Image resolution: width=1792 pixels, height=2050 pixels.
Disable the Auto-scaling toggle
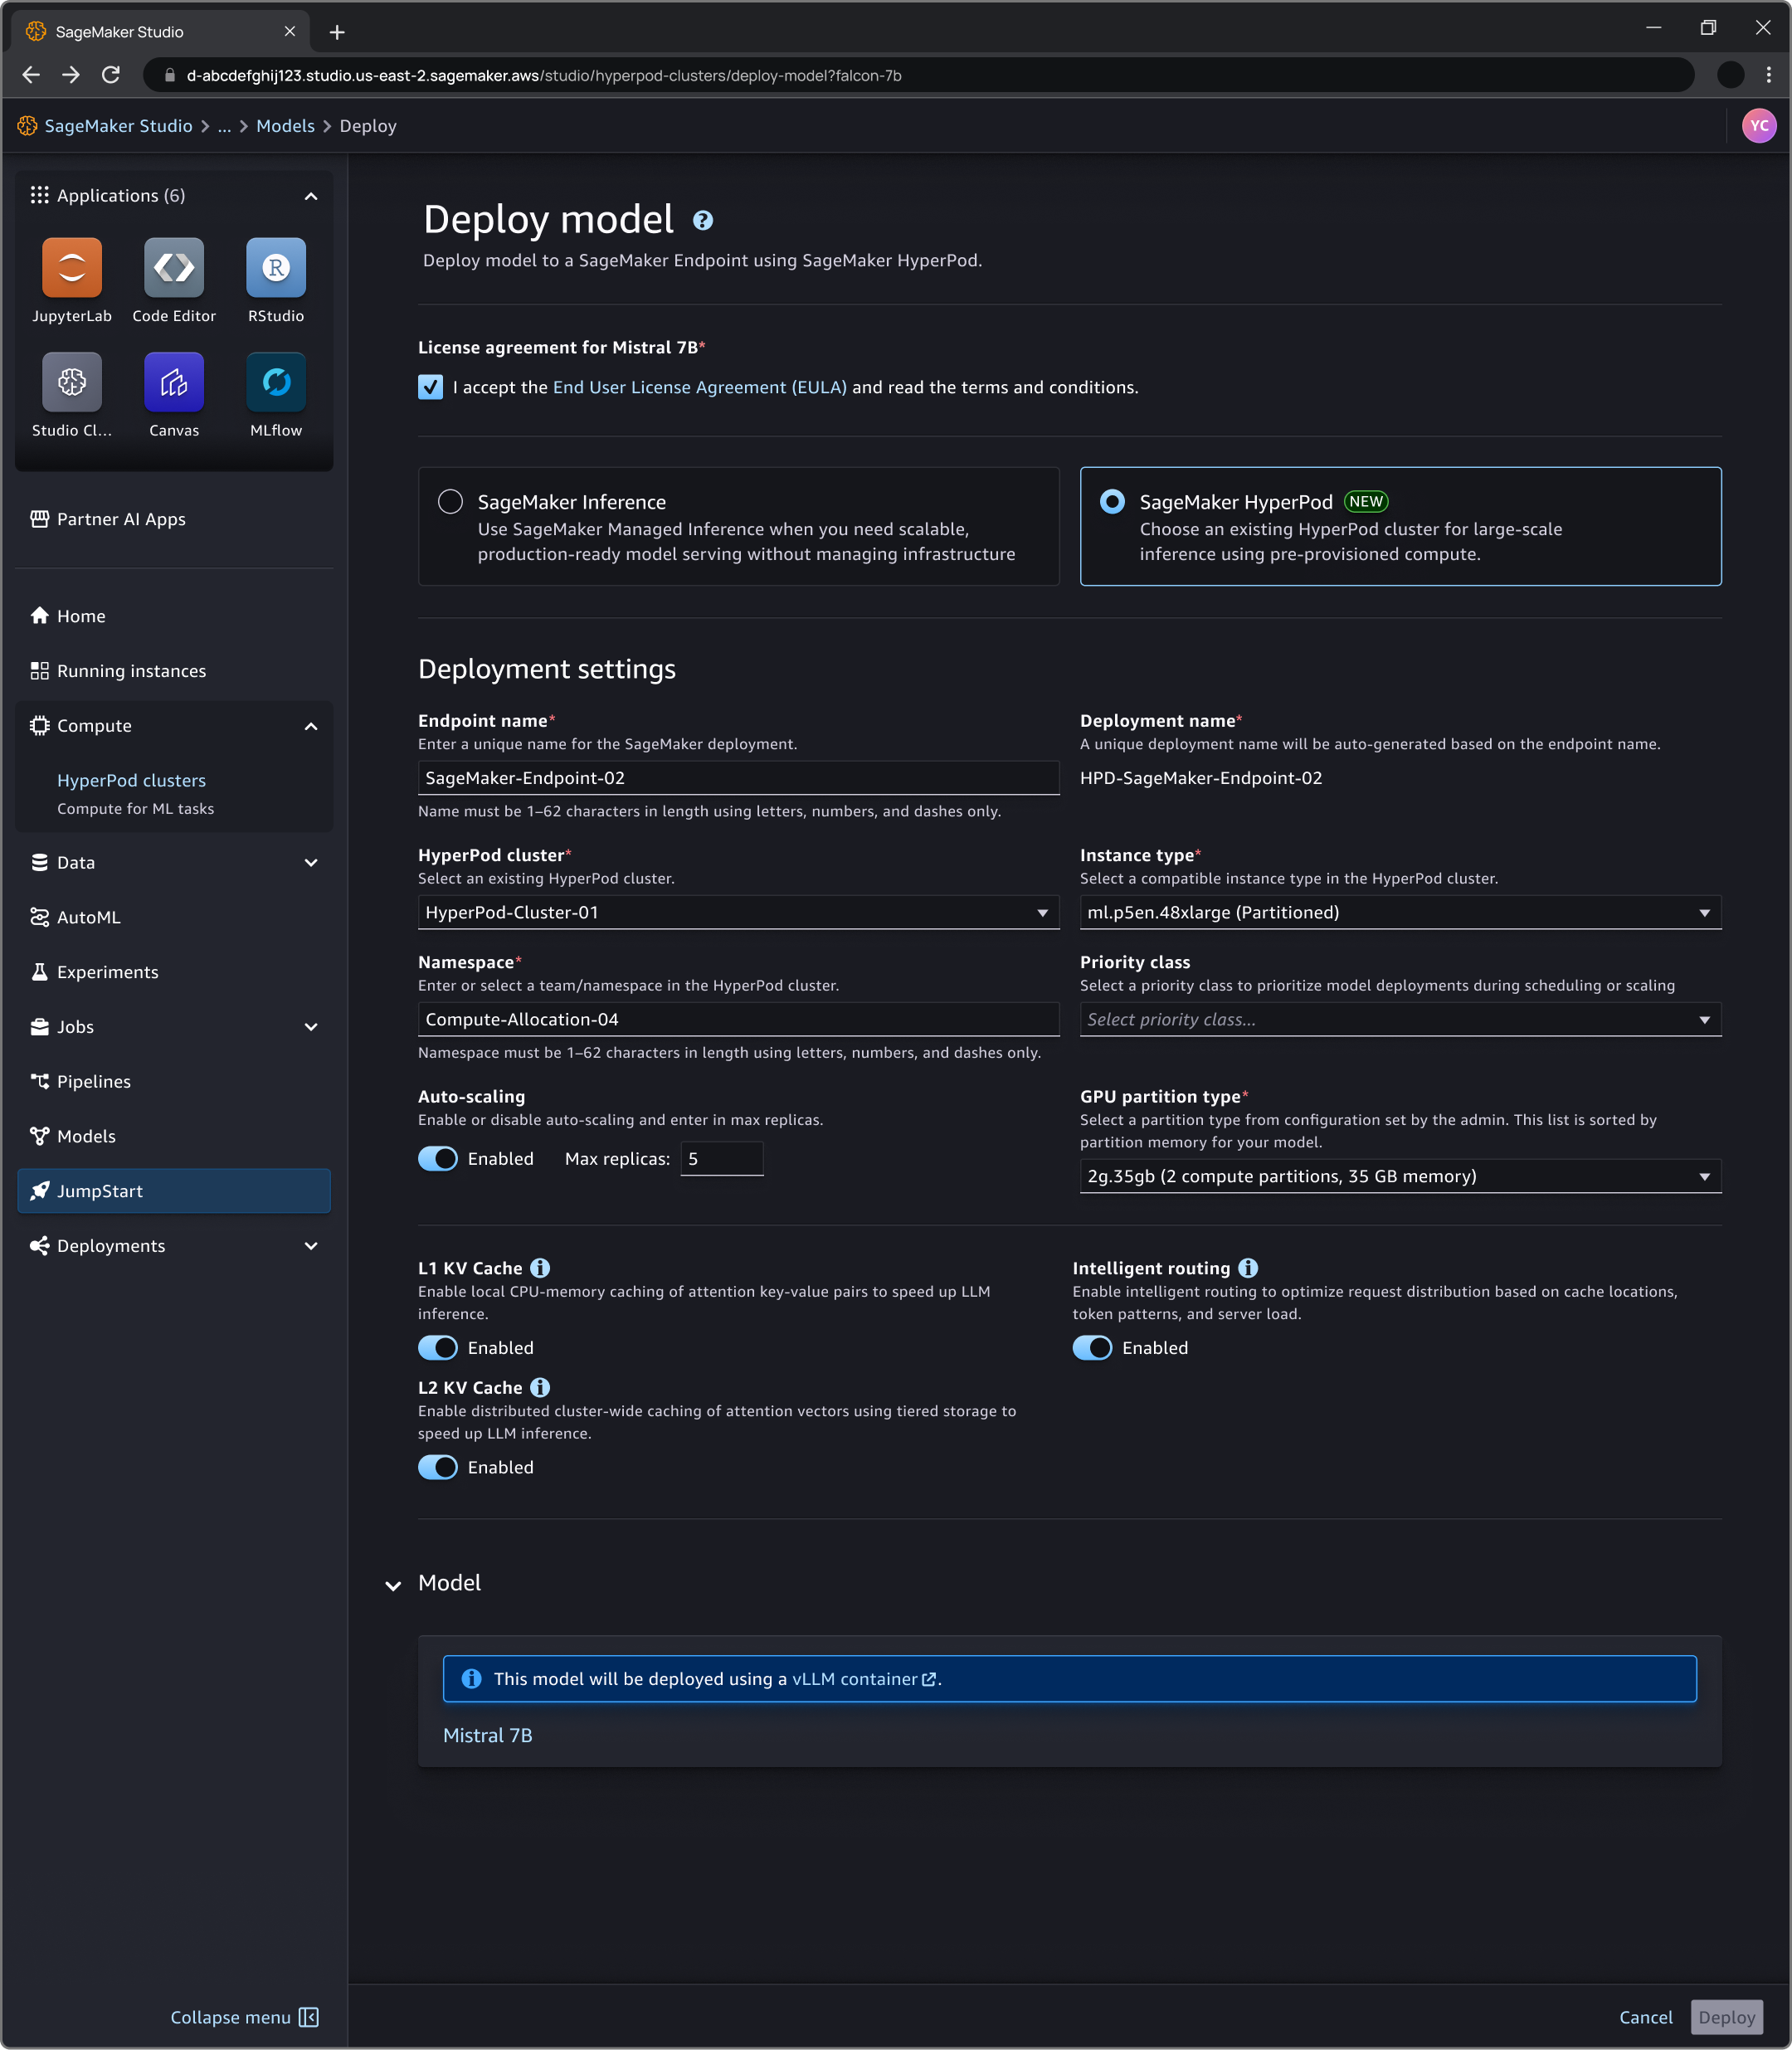coord(438,1159)
